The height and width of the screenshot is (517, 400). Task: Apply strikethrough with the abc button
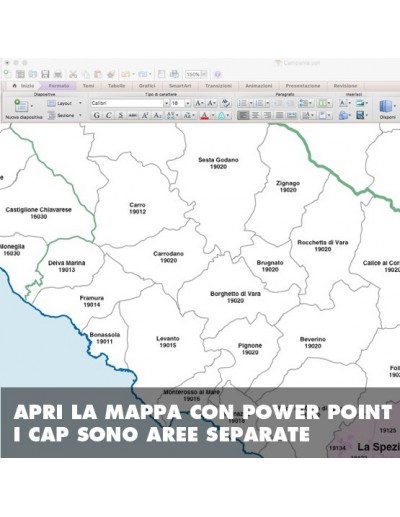point(133,115)
